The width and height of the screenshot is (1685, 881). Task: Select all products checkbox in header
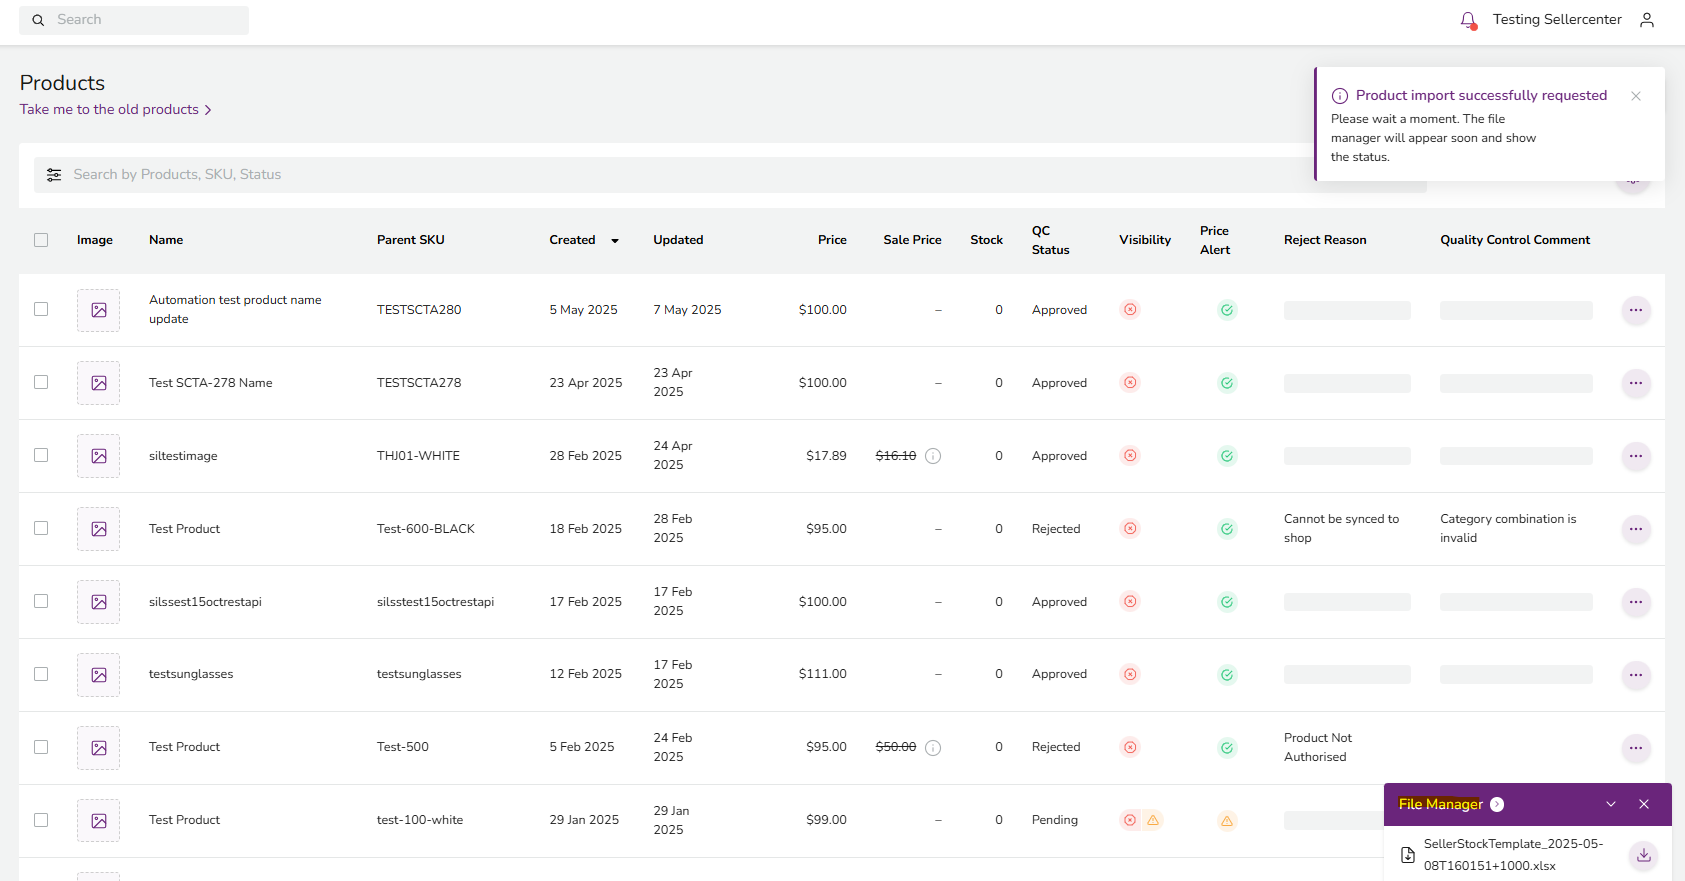[x=41, y=240]
